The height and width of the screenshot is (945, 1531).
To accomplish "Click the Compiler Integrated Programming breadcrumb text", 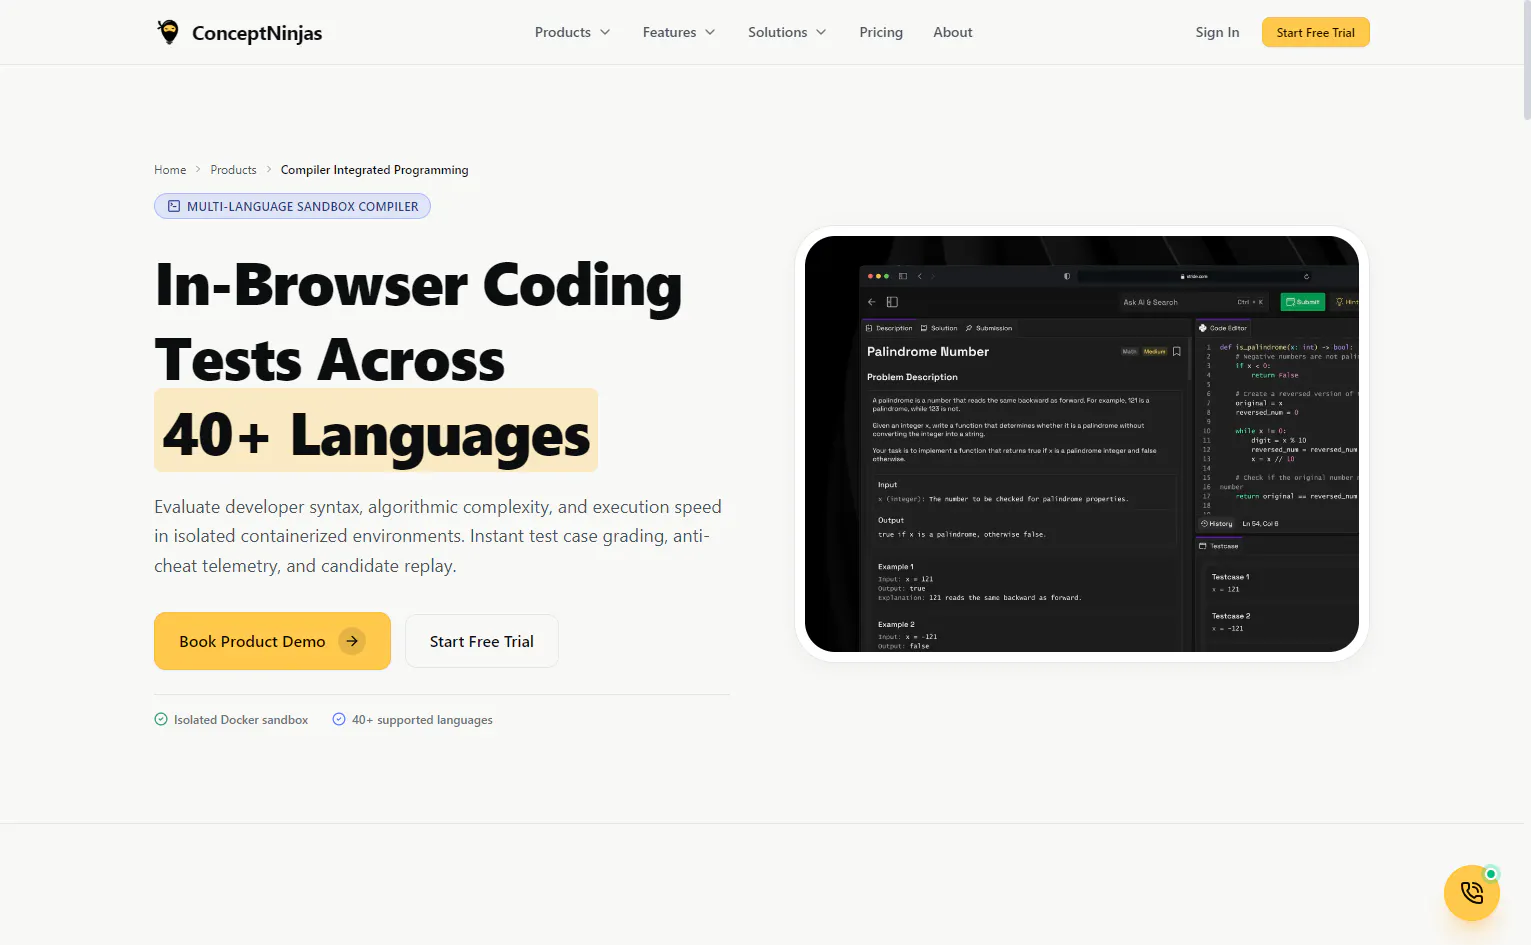I will point(374,170).
